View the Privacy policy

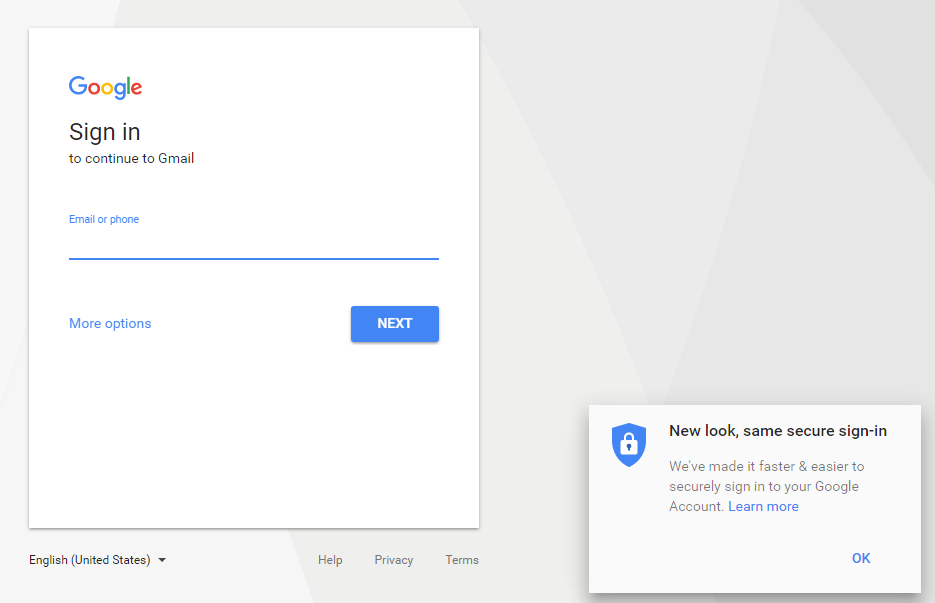pyautogui.click(x=393, y=560)
